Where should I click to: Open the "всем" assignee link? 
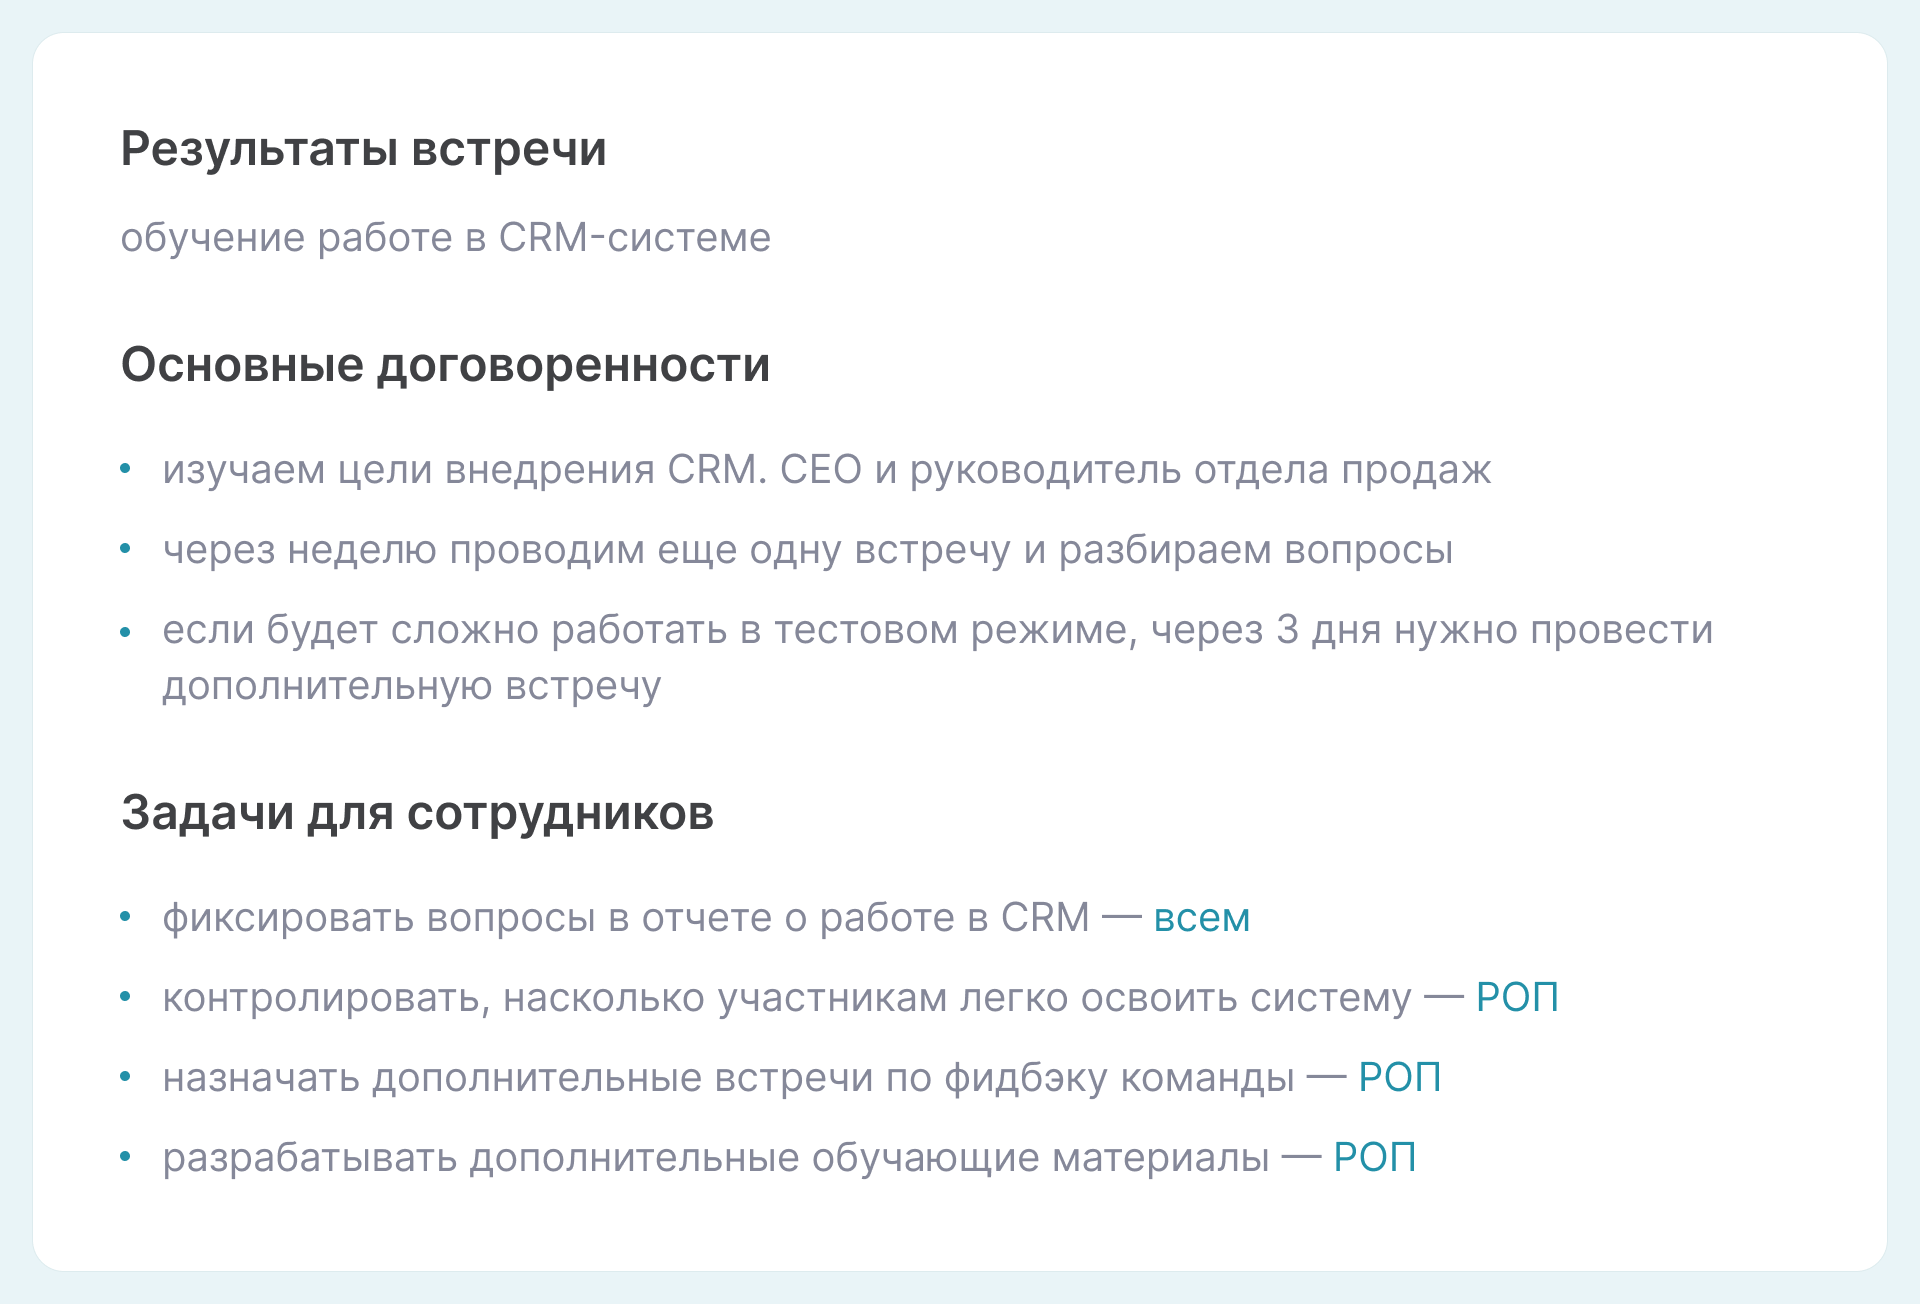1201,918
